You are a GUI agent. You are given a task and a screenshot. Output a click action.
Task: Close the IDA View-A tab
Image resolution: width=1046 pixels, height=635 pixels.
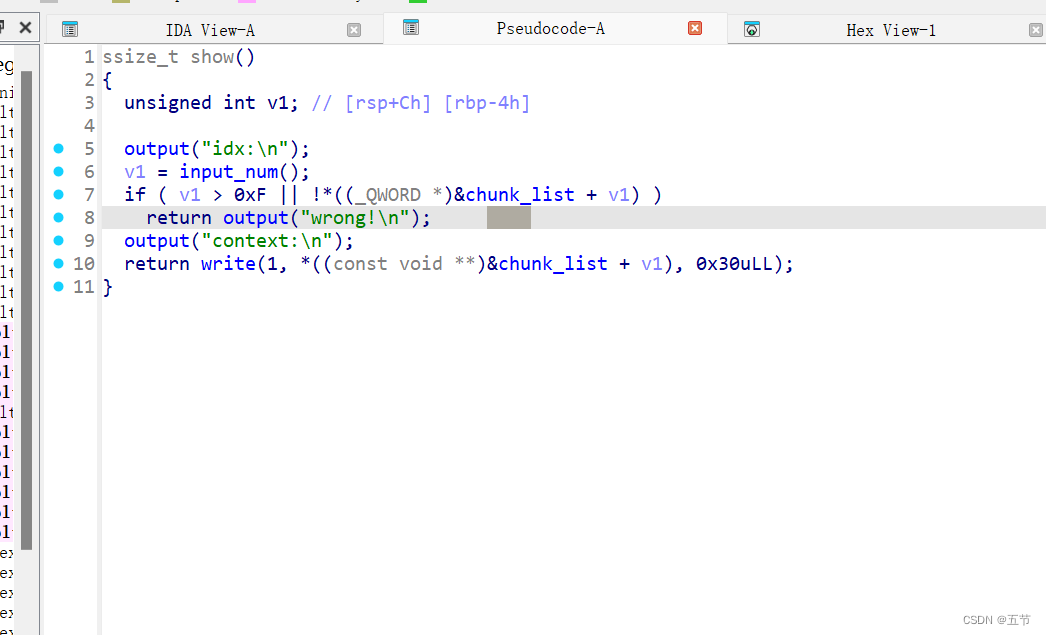354,30
